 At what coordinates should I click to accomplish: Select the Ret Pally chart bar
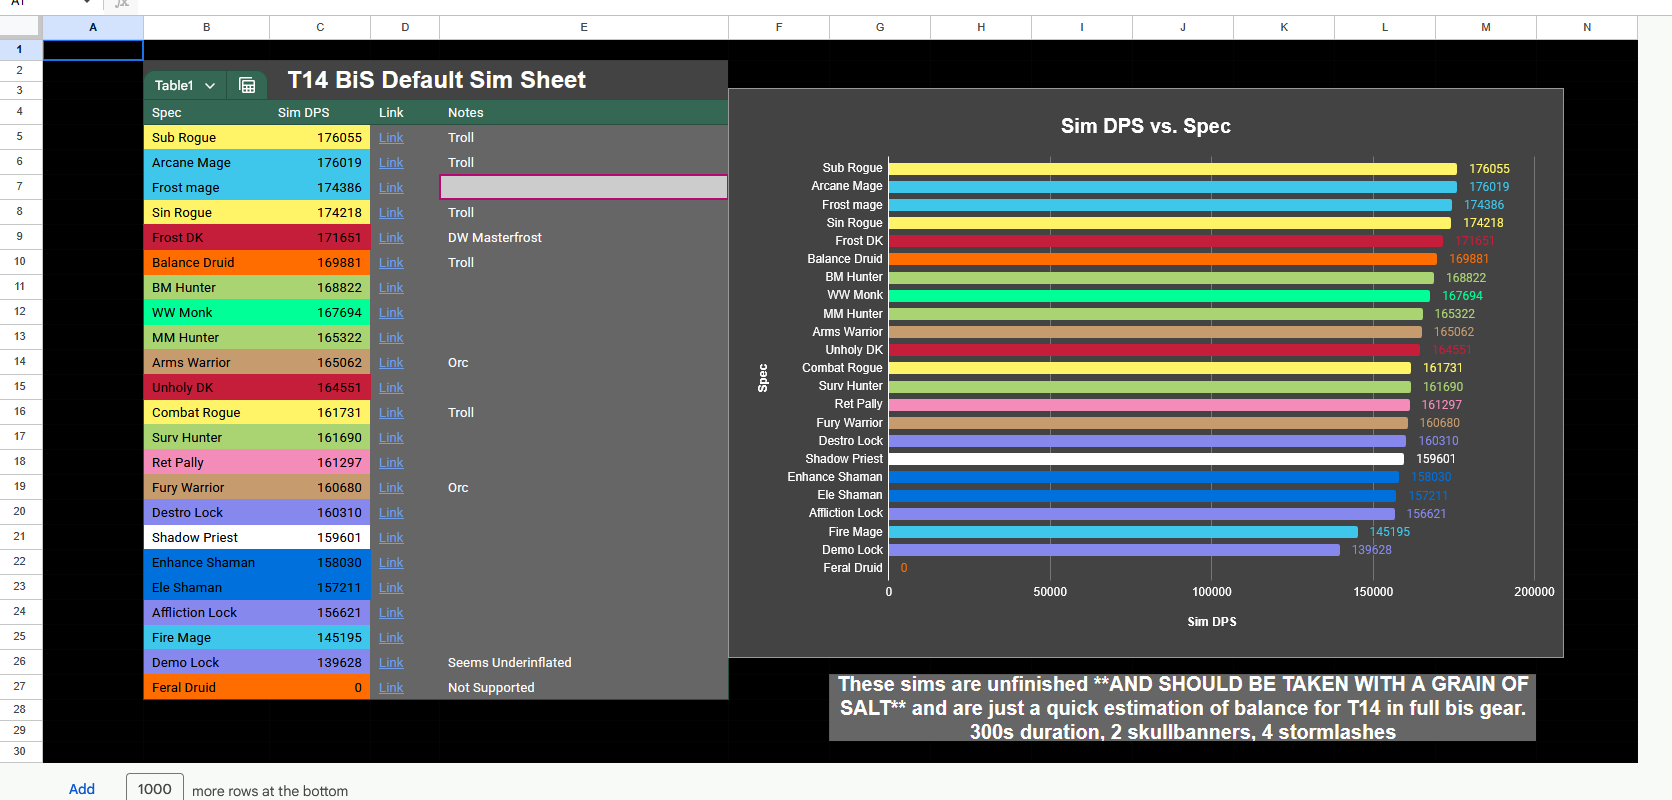click(x=1149, y=405)
